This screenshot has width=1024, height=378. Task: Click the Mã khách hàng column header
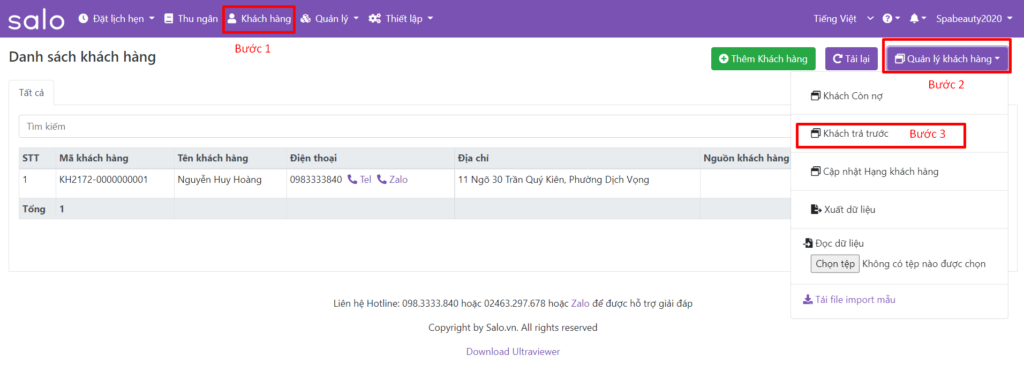(x=93, y=158)
